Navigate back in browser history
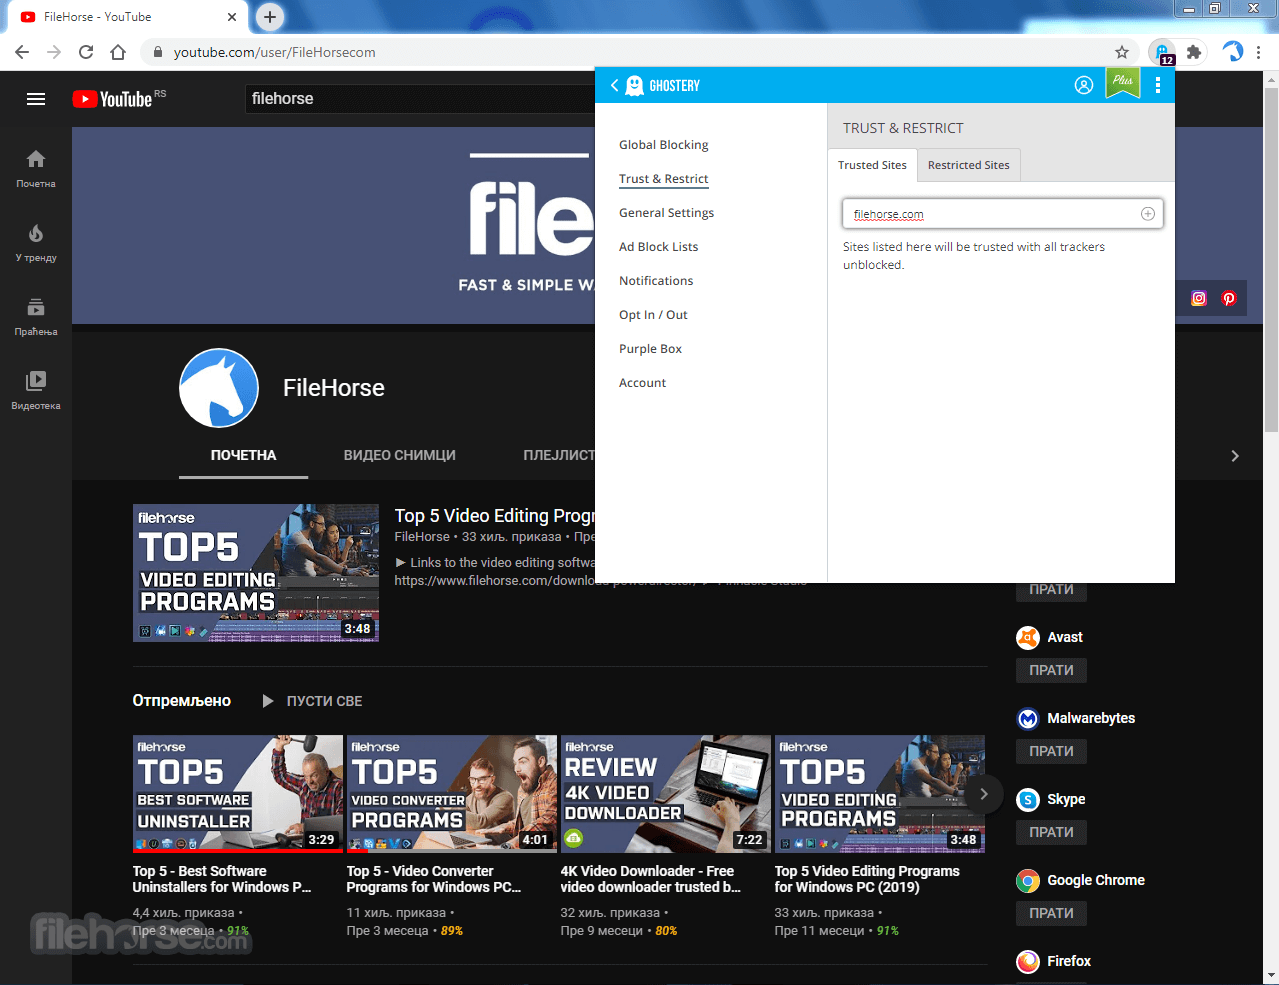Screen dimensions: 1279x985 (22, 52)
